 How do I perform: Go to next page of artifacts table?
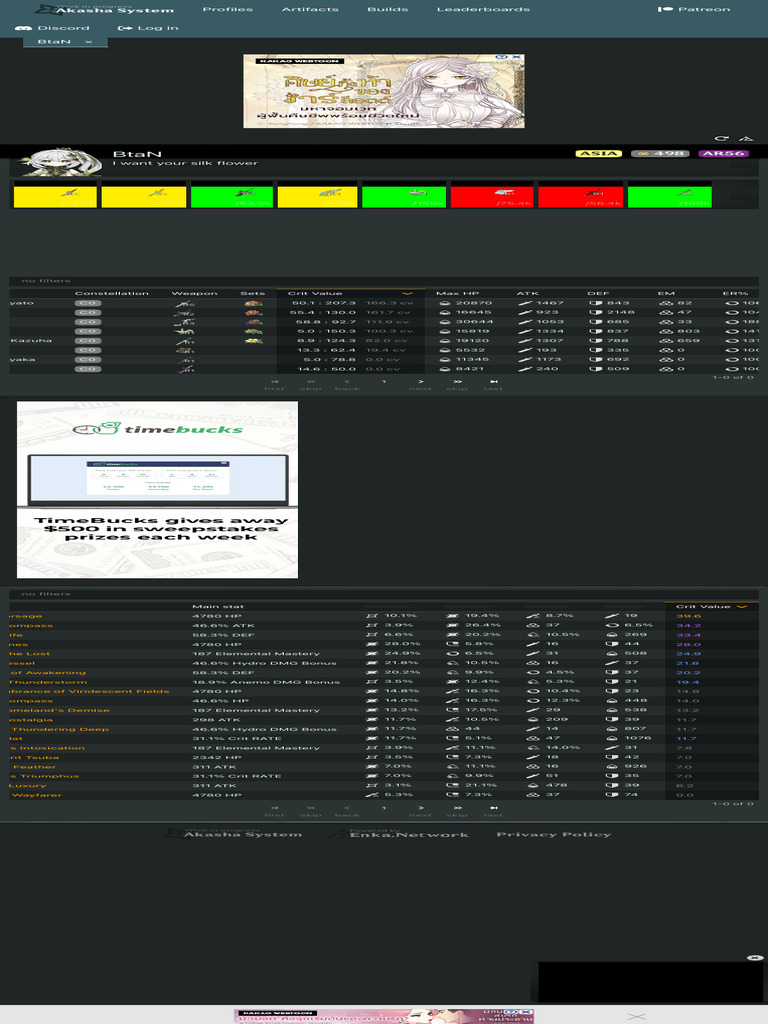coord(421,808)
